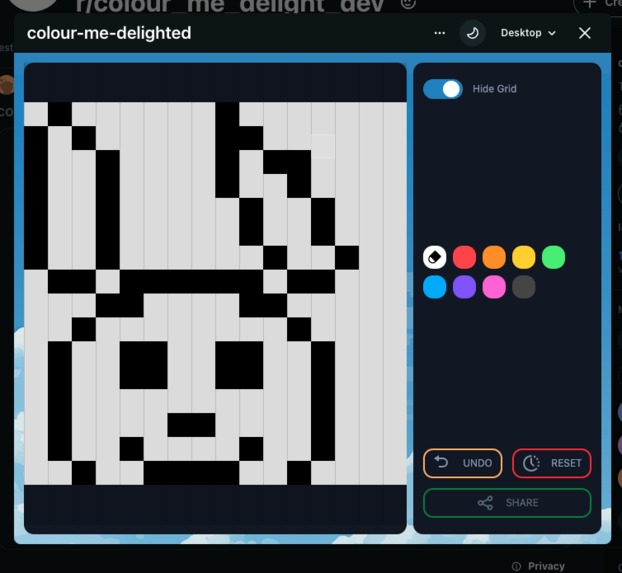Open the three-dots more options menu
622x573 pixels.
tap(440, 33)
